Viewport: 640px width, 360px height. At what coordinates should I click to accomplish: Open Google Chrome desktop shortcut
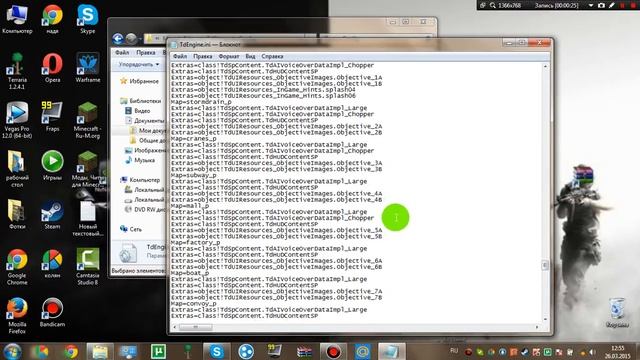click(x=17, y=267)
